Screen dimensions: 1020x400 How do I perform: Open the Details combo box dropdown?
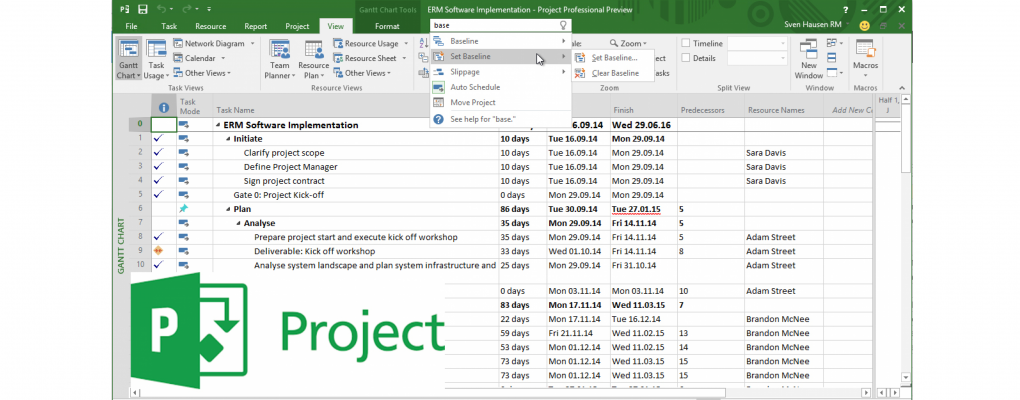click(783, 59)
